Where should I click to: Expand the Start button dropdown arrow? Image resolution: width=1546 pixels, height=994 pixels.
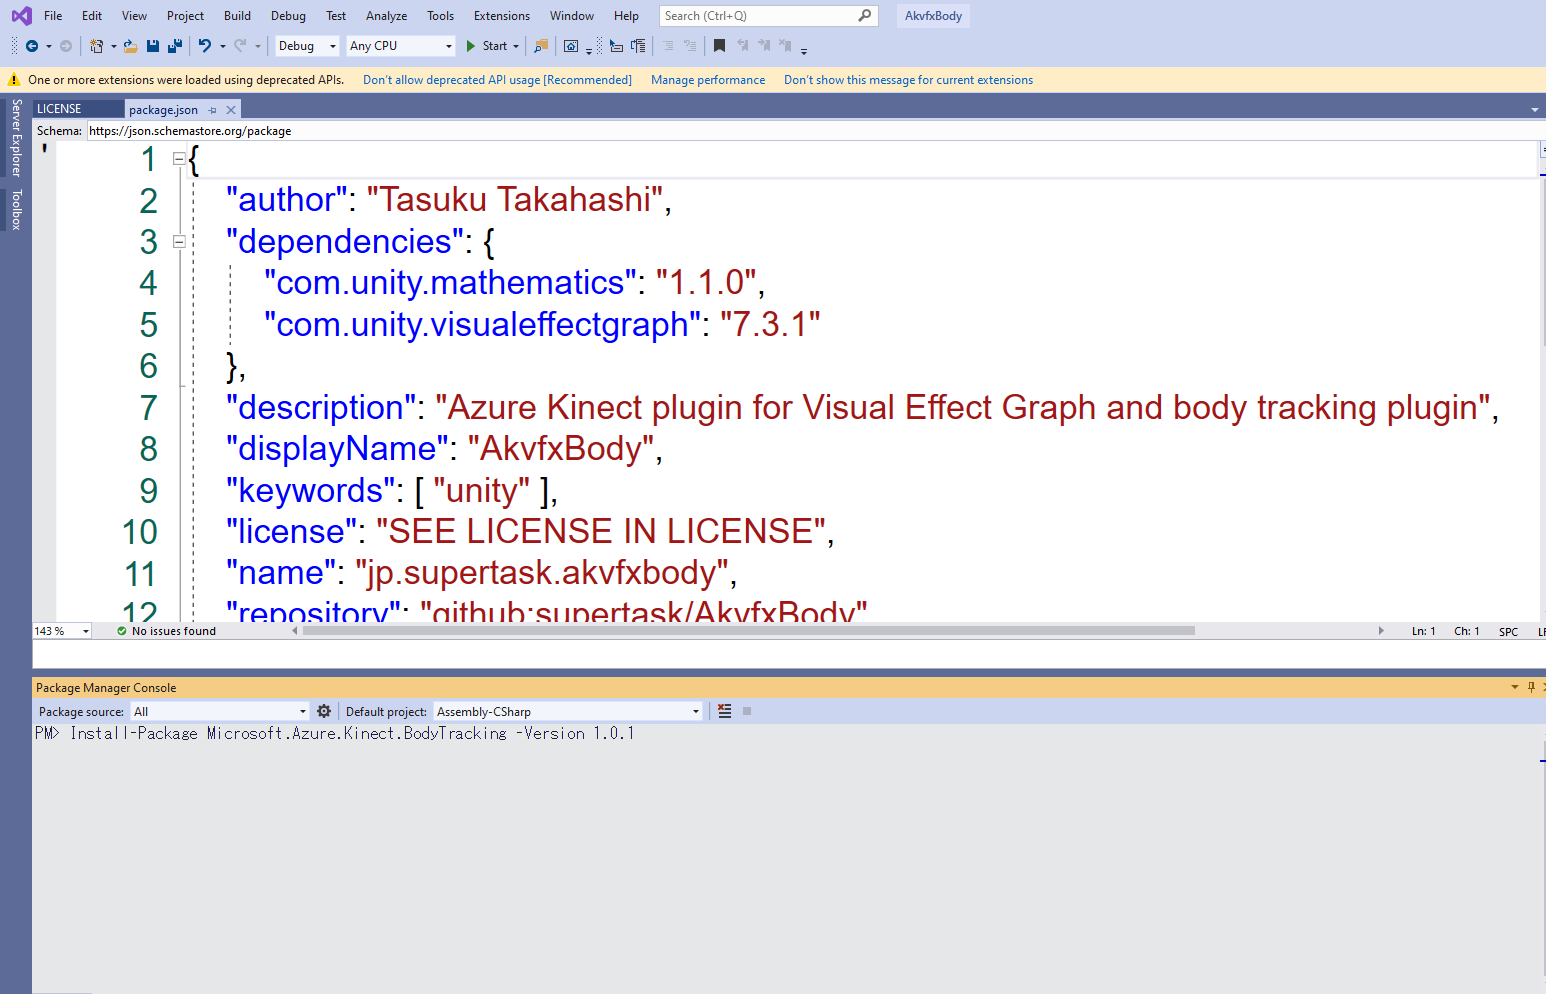[516, 46]
